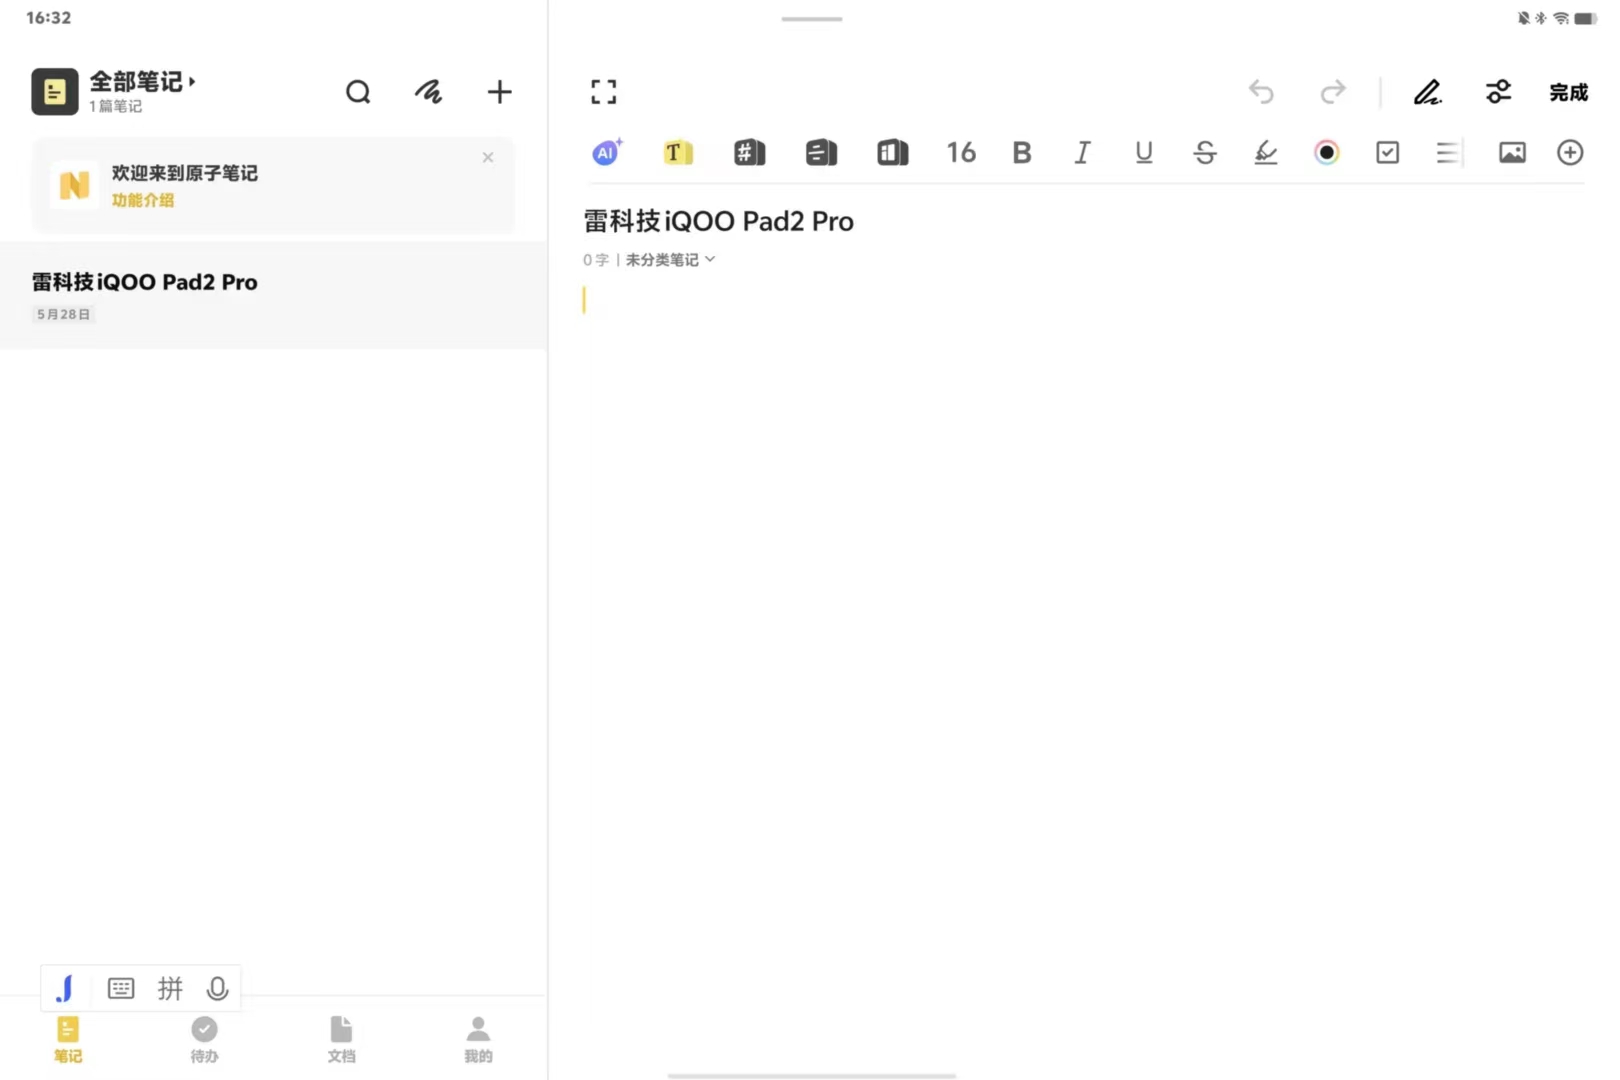Tap the 0字 word count
Image resolution: width=1620 pixels, height=1080 pixels.
(596, 260)
